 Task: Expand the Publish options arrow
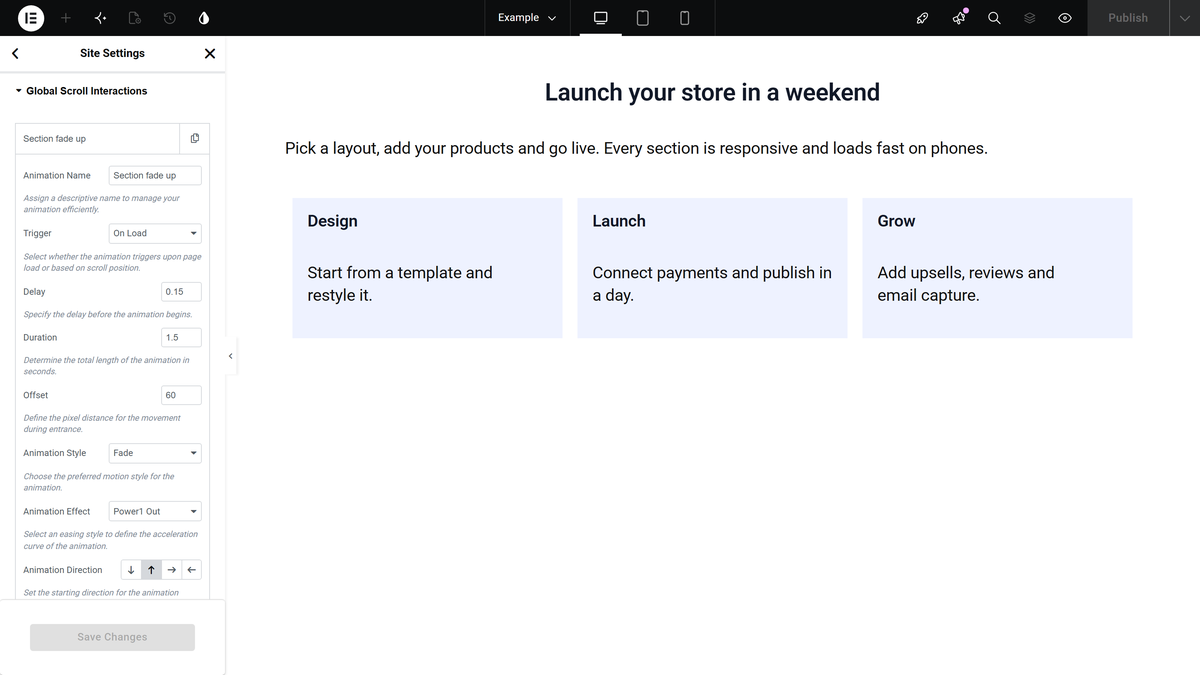coord(1185,18)
